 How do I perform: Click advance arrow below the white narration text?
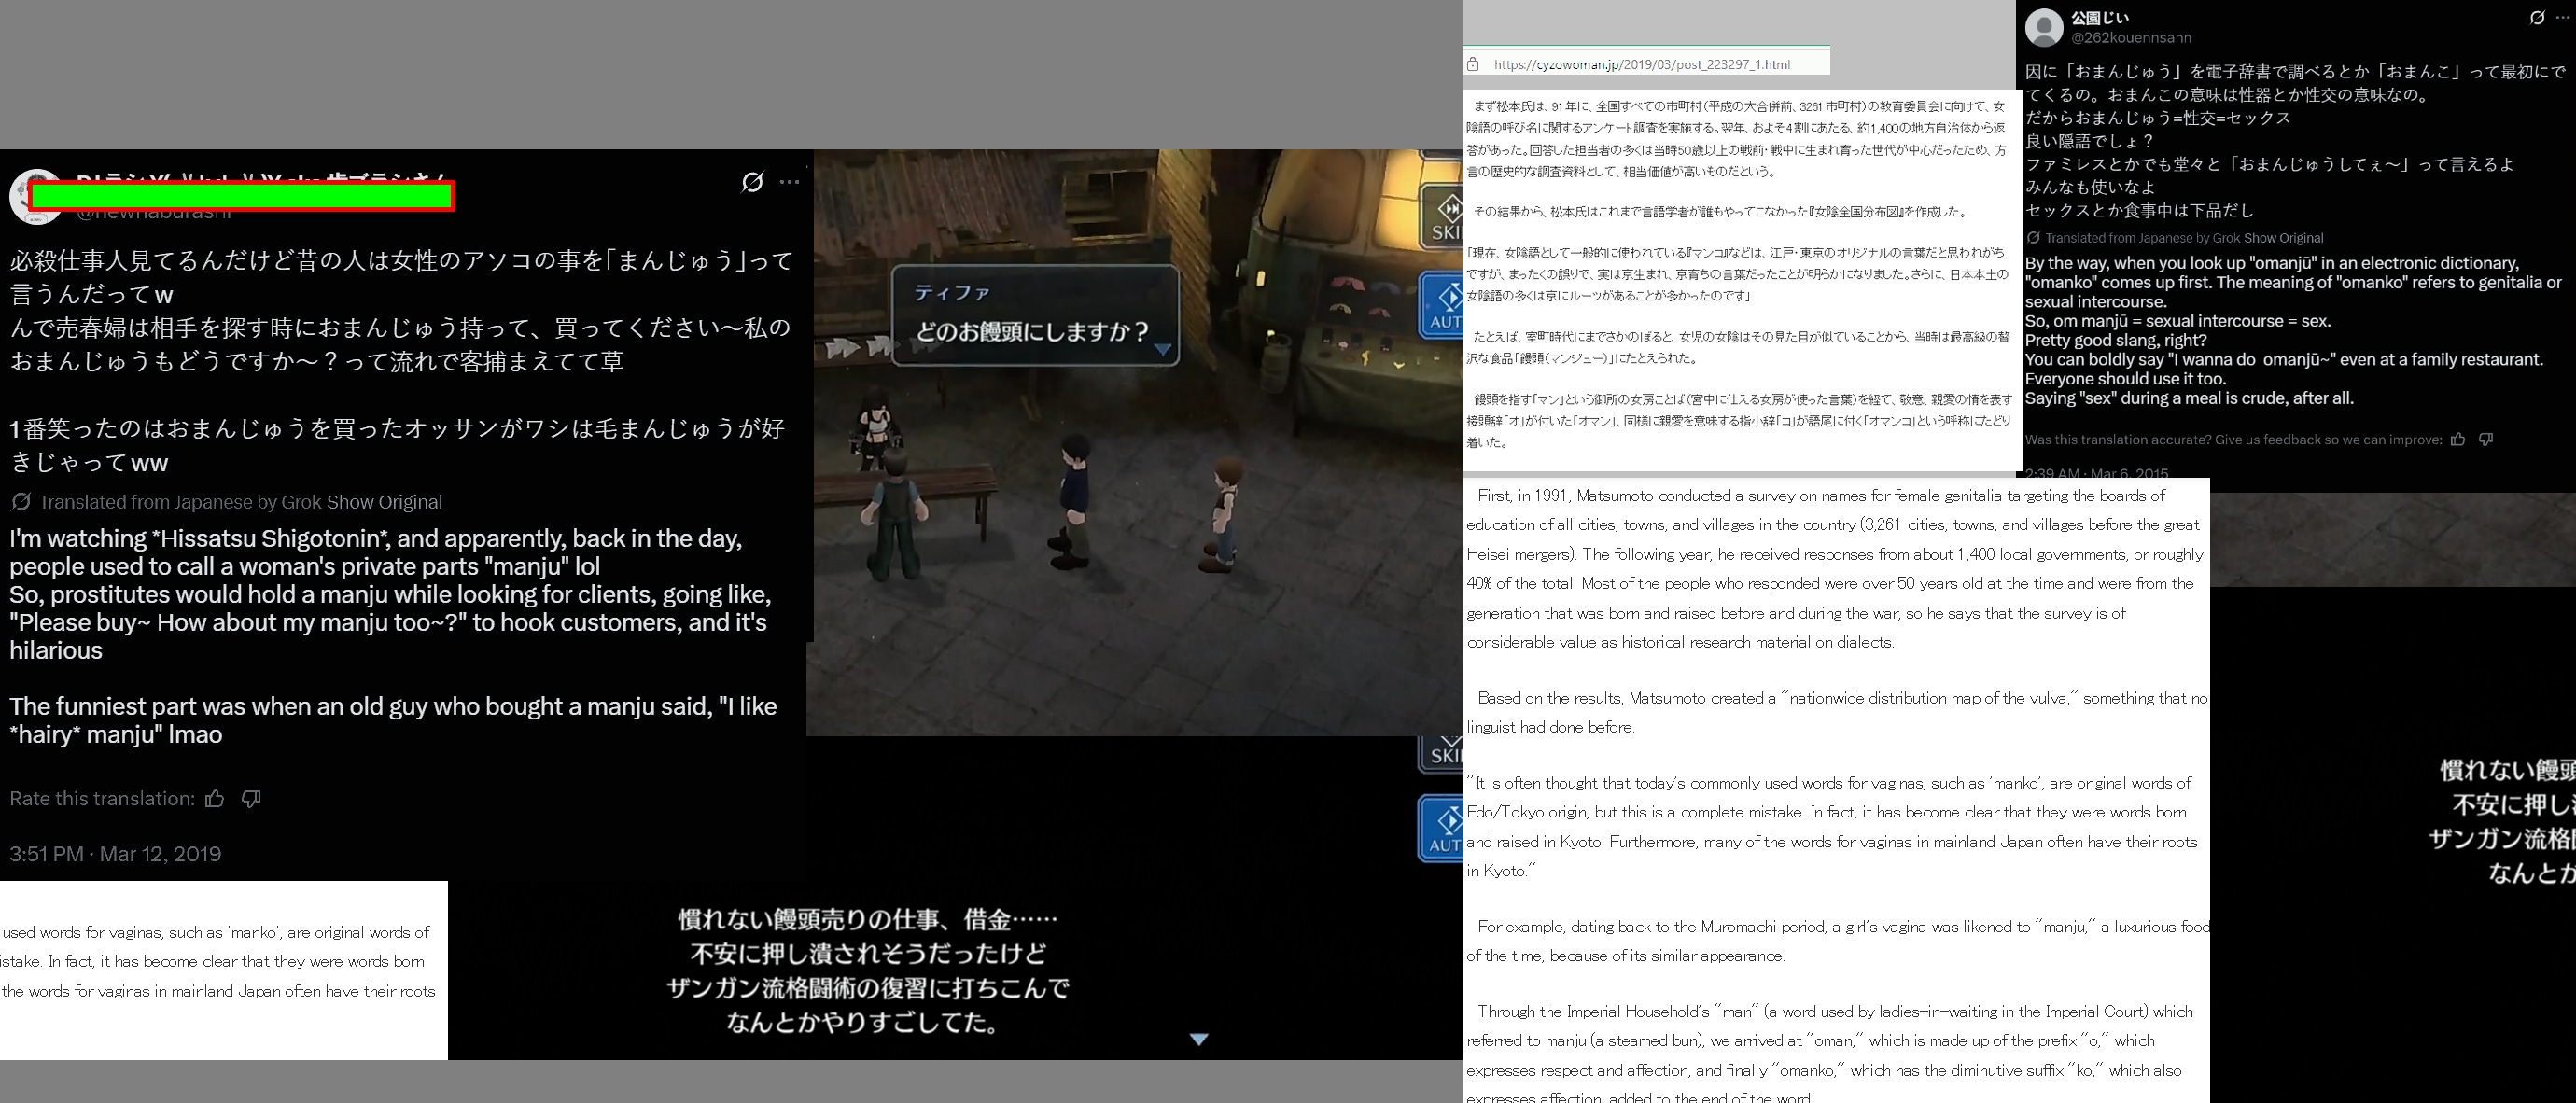click(1199, 1039)
